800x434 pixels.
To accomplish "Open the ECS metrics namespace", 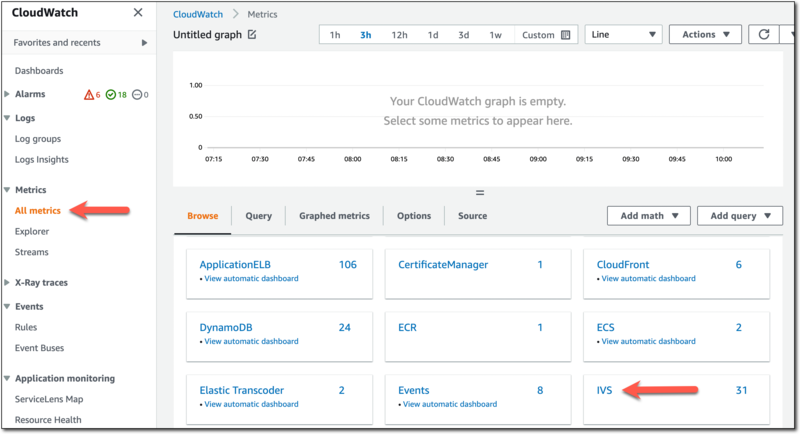I will pyautogui.click(x=606, y=327).
